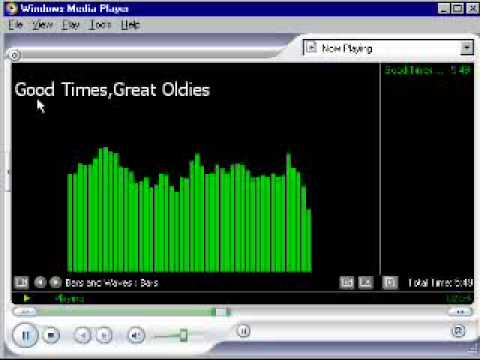Open the Tools menu
This screenshot has height=360, width=480.
click(100, 25)
